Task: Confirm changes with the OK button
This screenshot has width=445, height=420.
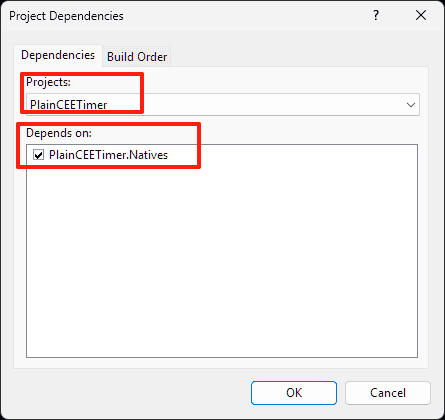Action: 294,393
